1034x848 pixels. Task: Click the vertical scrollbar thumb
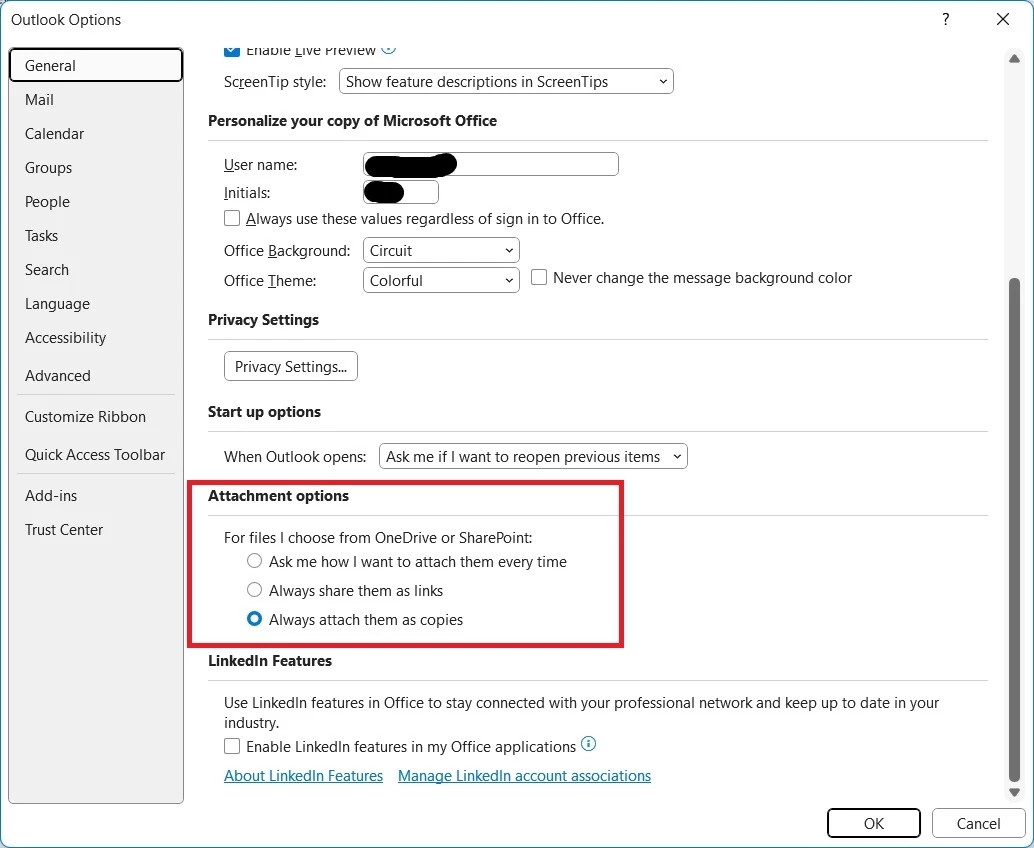(x=1014, y=530)
